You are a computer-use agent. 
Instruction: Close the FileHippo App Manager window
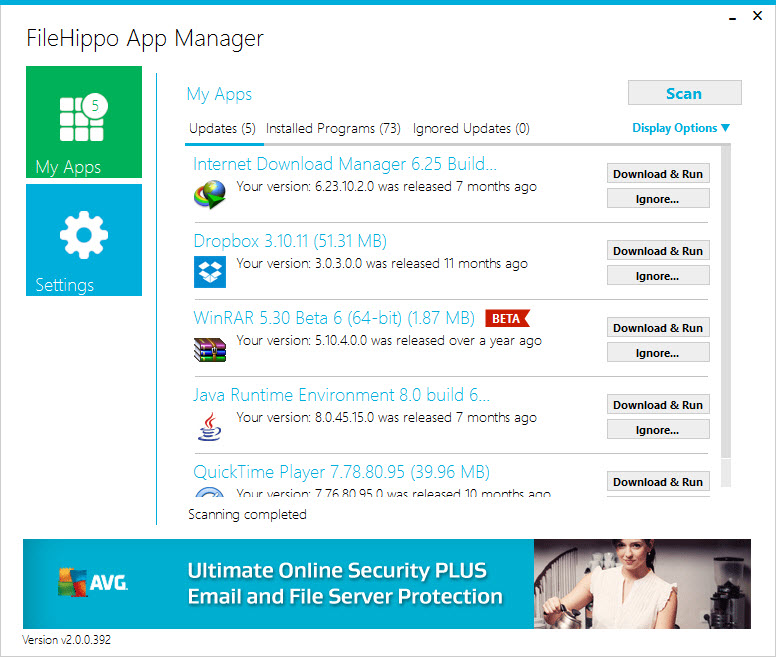pyautogui.click(x=757, y=16)
